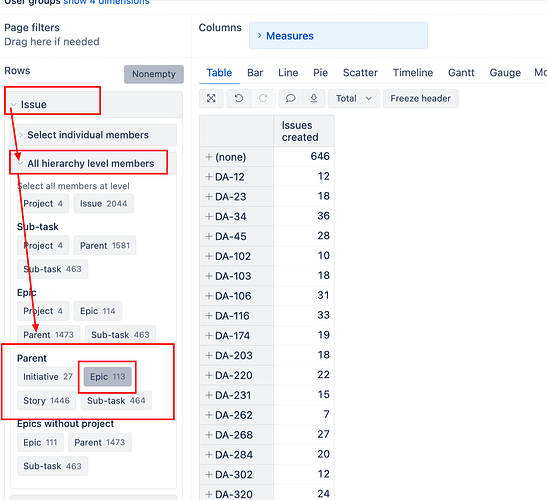The width and height of the screenshot is (547, 500).
Task: Switch to the Gantt tab
Action: click(x=461, y=73)
